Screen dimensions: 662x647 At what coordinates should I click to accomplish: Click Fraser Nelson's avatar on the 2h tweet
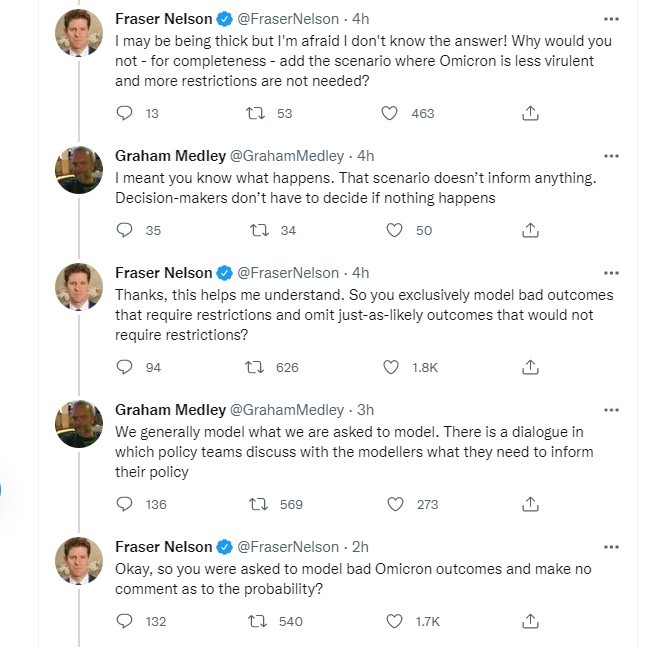pyautogui.click(x=79, y=562)
